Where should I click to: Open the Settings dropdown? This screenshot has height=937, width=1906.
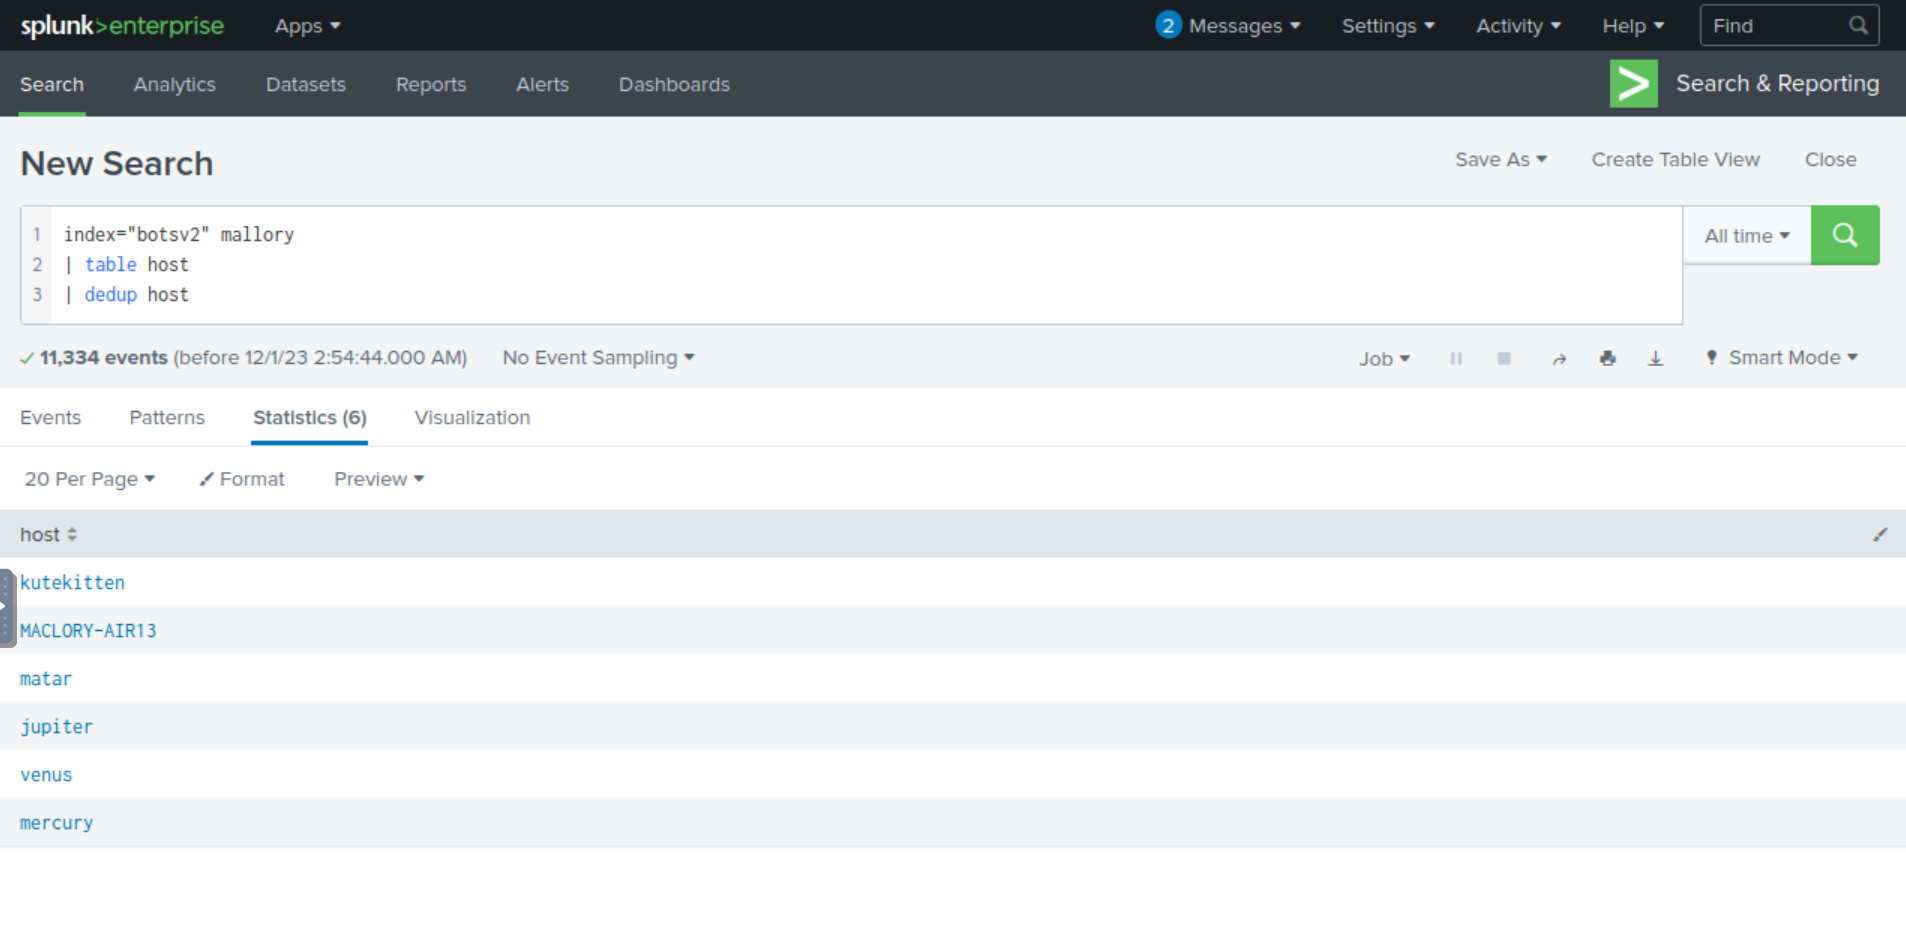1388,26
